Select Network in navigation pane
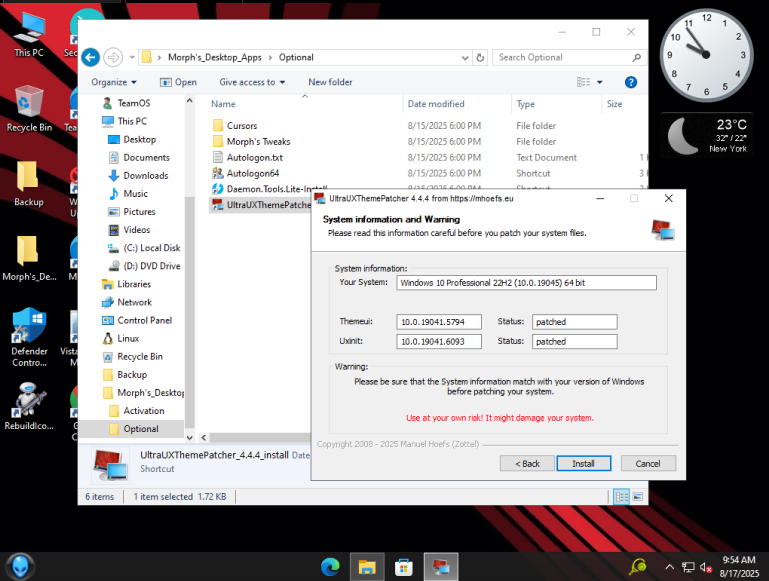This screenshot has width=769, height=581. point(127,303)
